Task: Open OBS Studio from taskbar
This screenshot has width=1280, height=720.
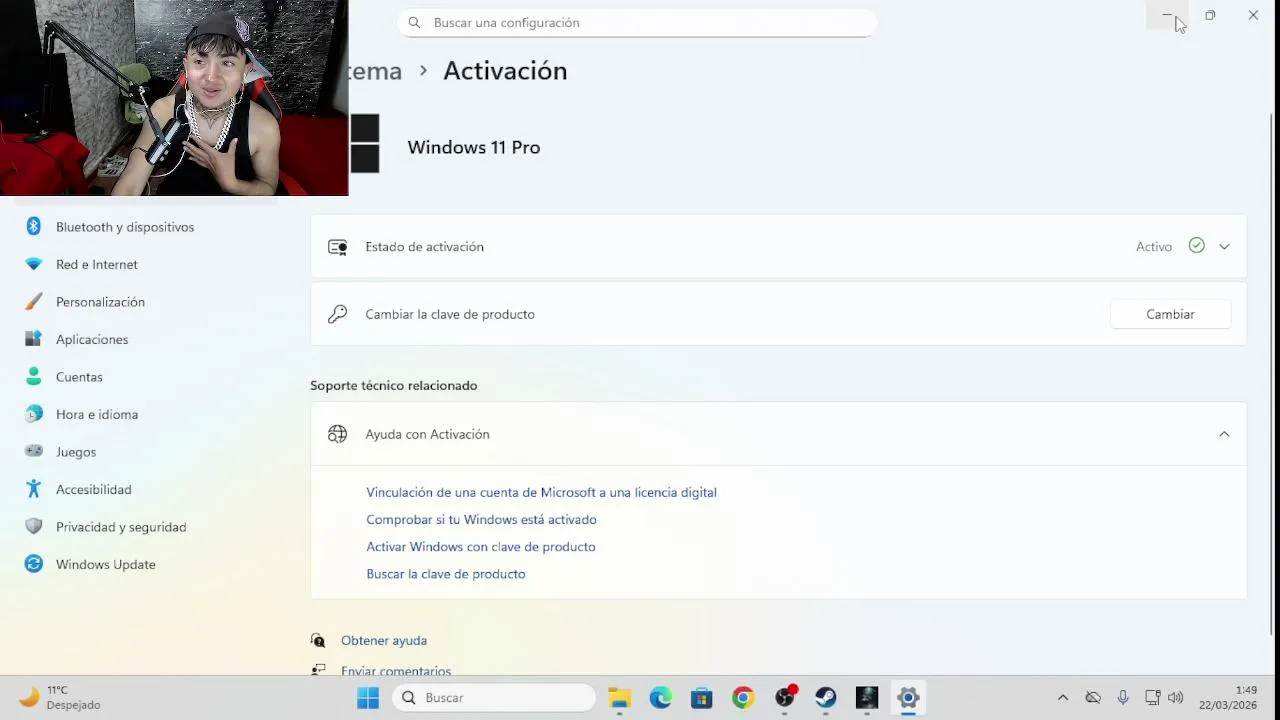Action: [x=786, y=698]
